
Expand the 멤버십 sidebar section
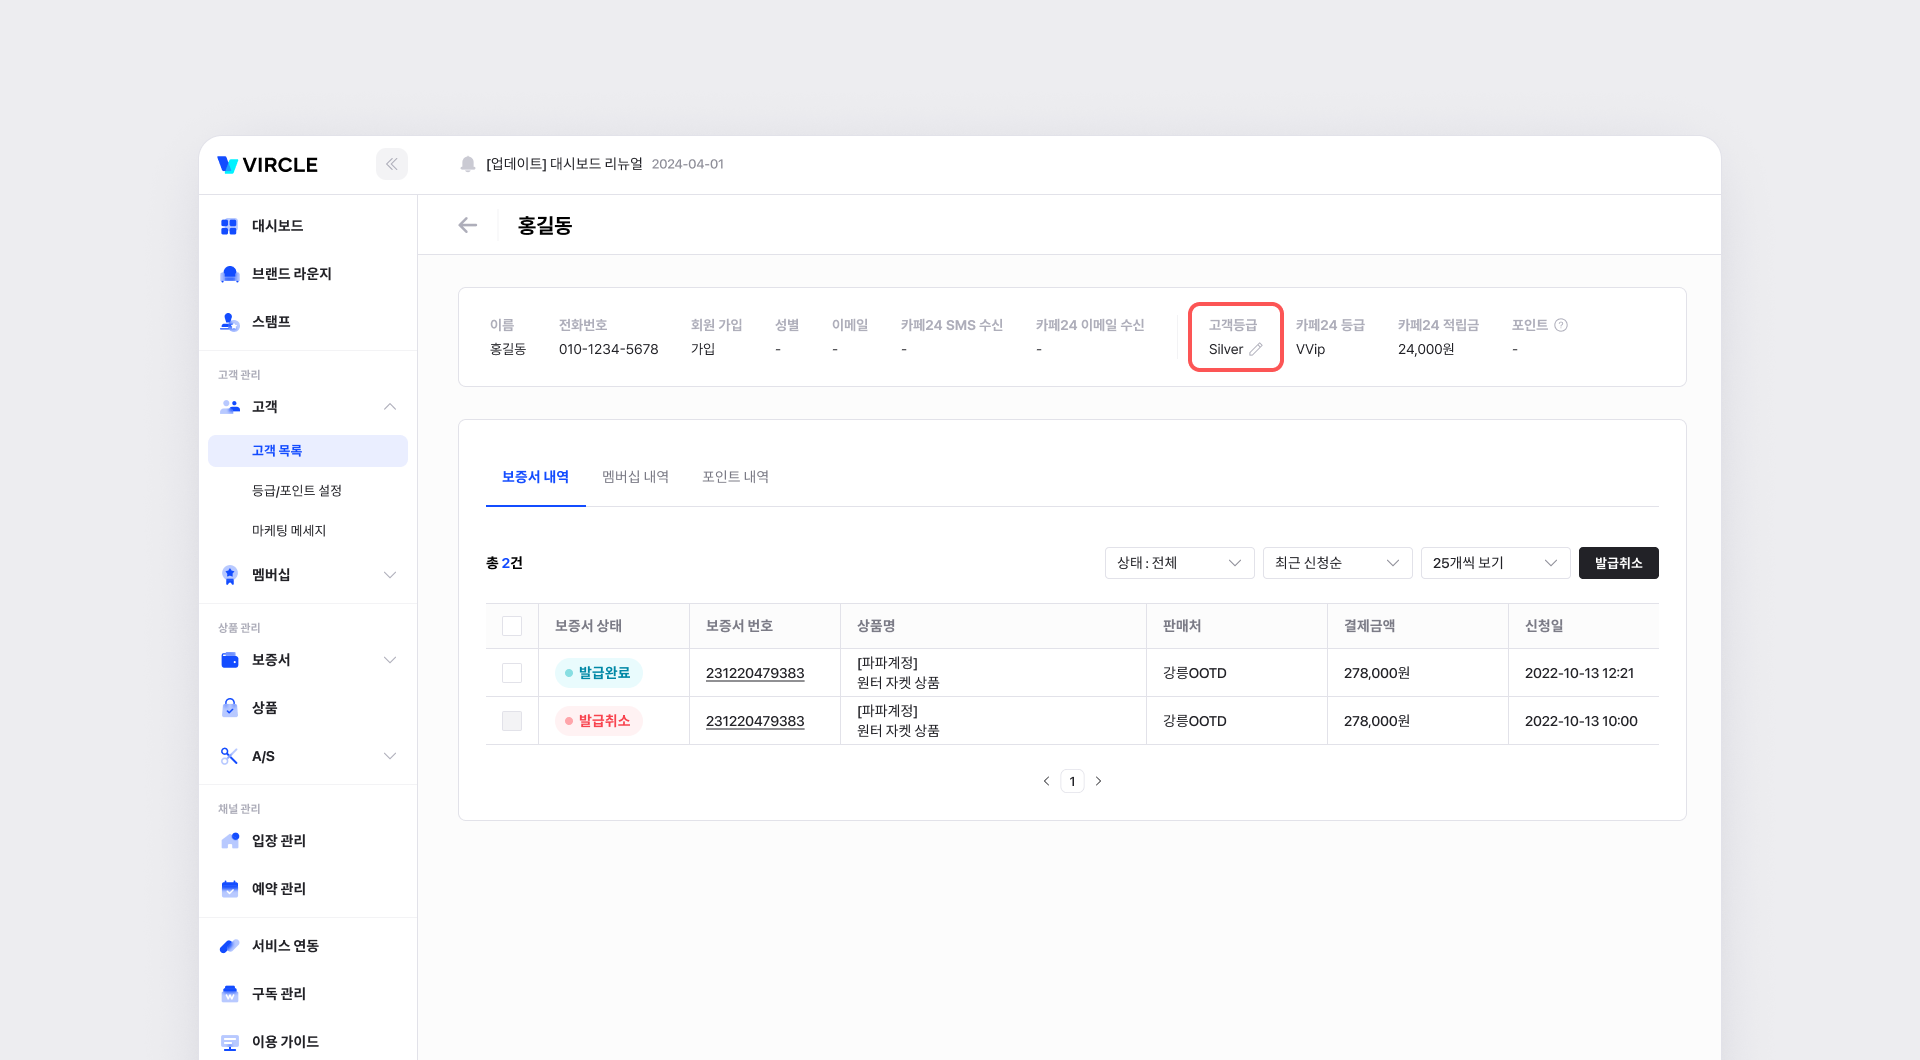point(389,575)
